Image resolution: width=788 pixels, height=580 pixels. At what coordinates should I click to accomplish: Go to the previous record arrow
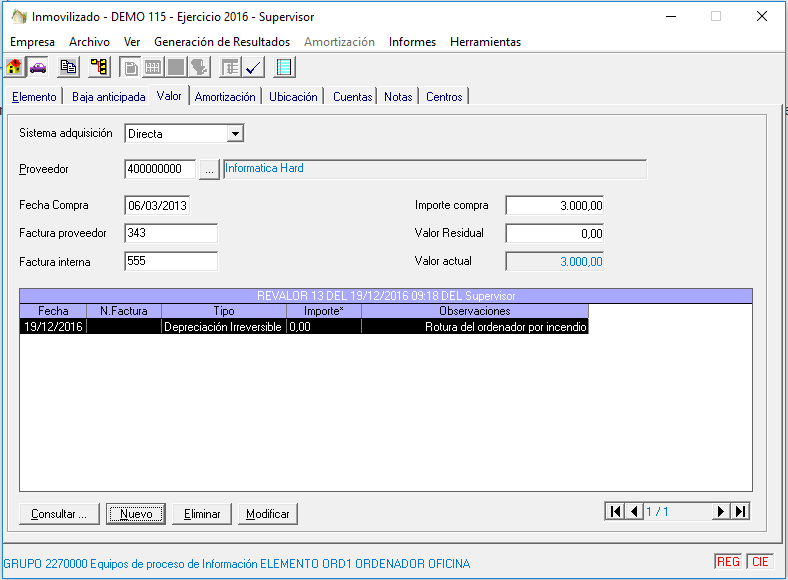click(x=634, y=511)
